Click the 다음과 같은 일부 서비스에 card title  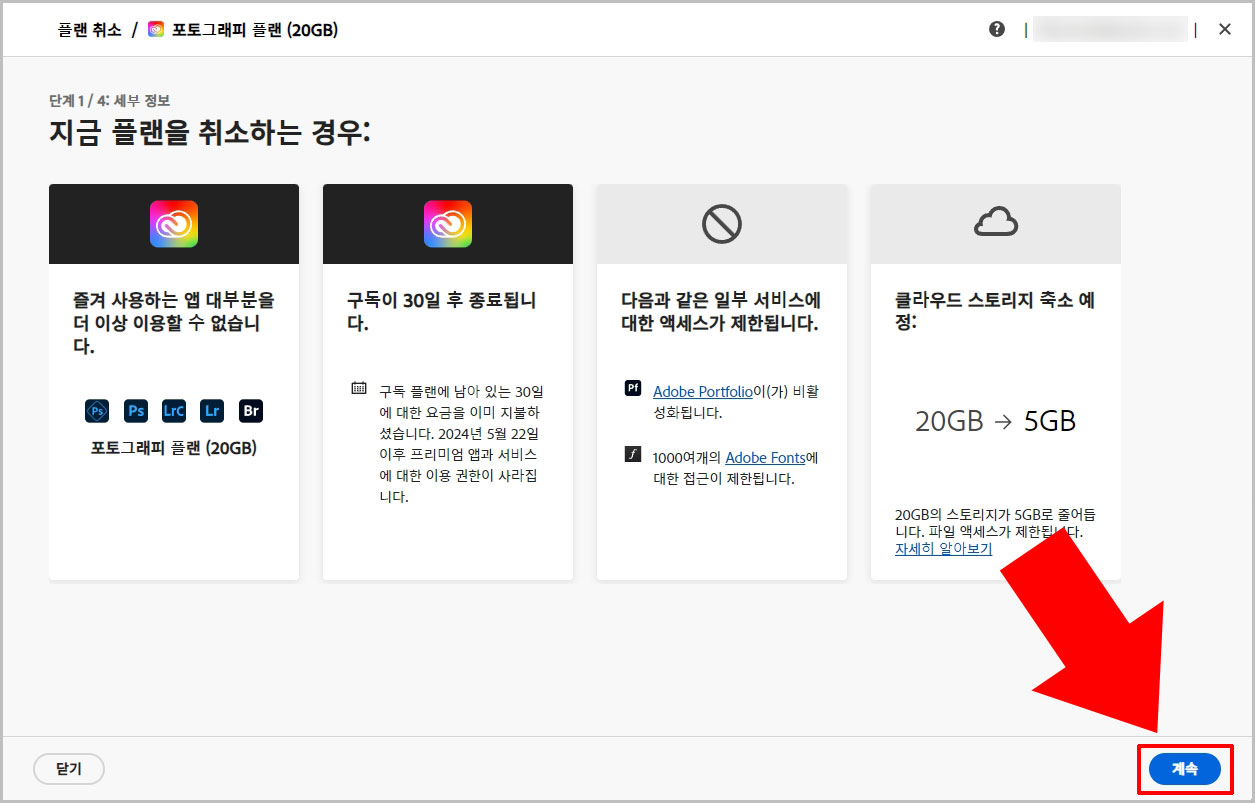[x=721, y=311]
